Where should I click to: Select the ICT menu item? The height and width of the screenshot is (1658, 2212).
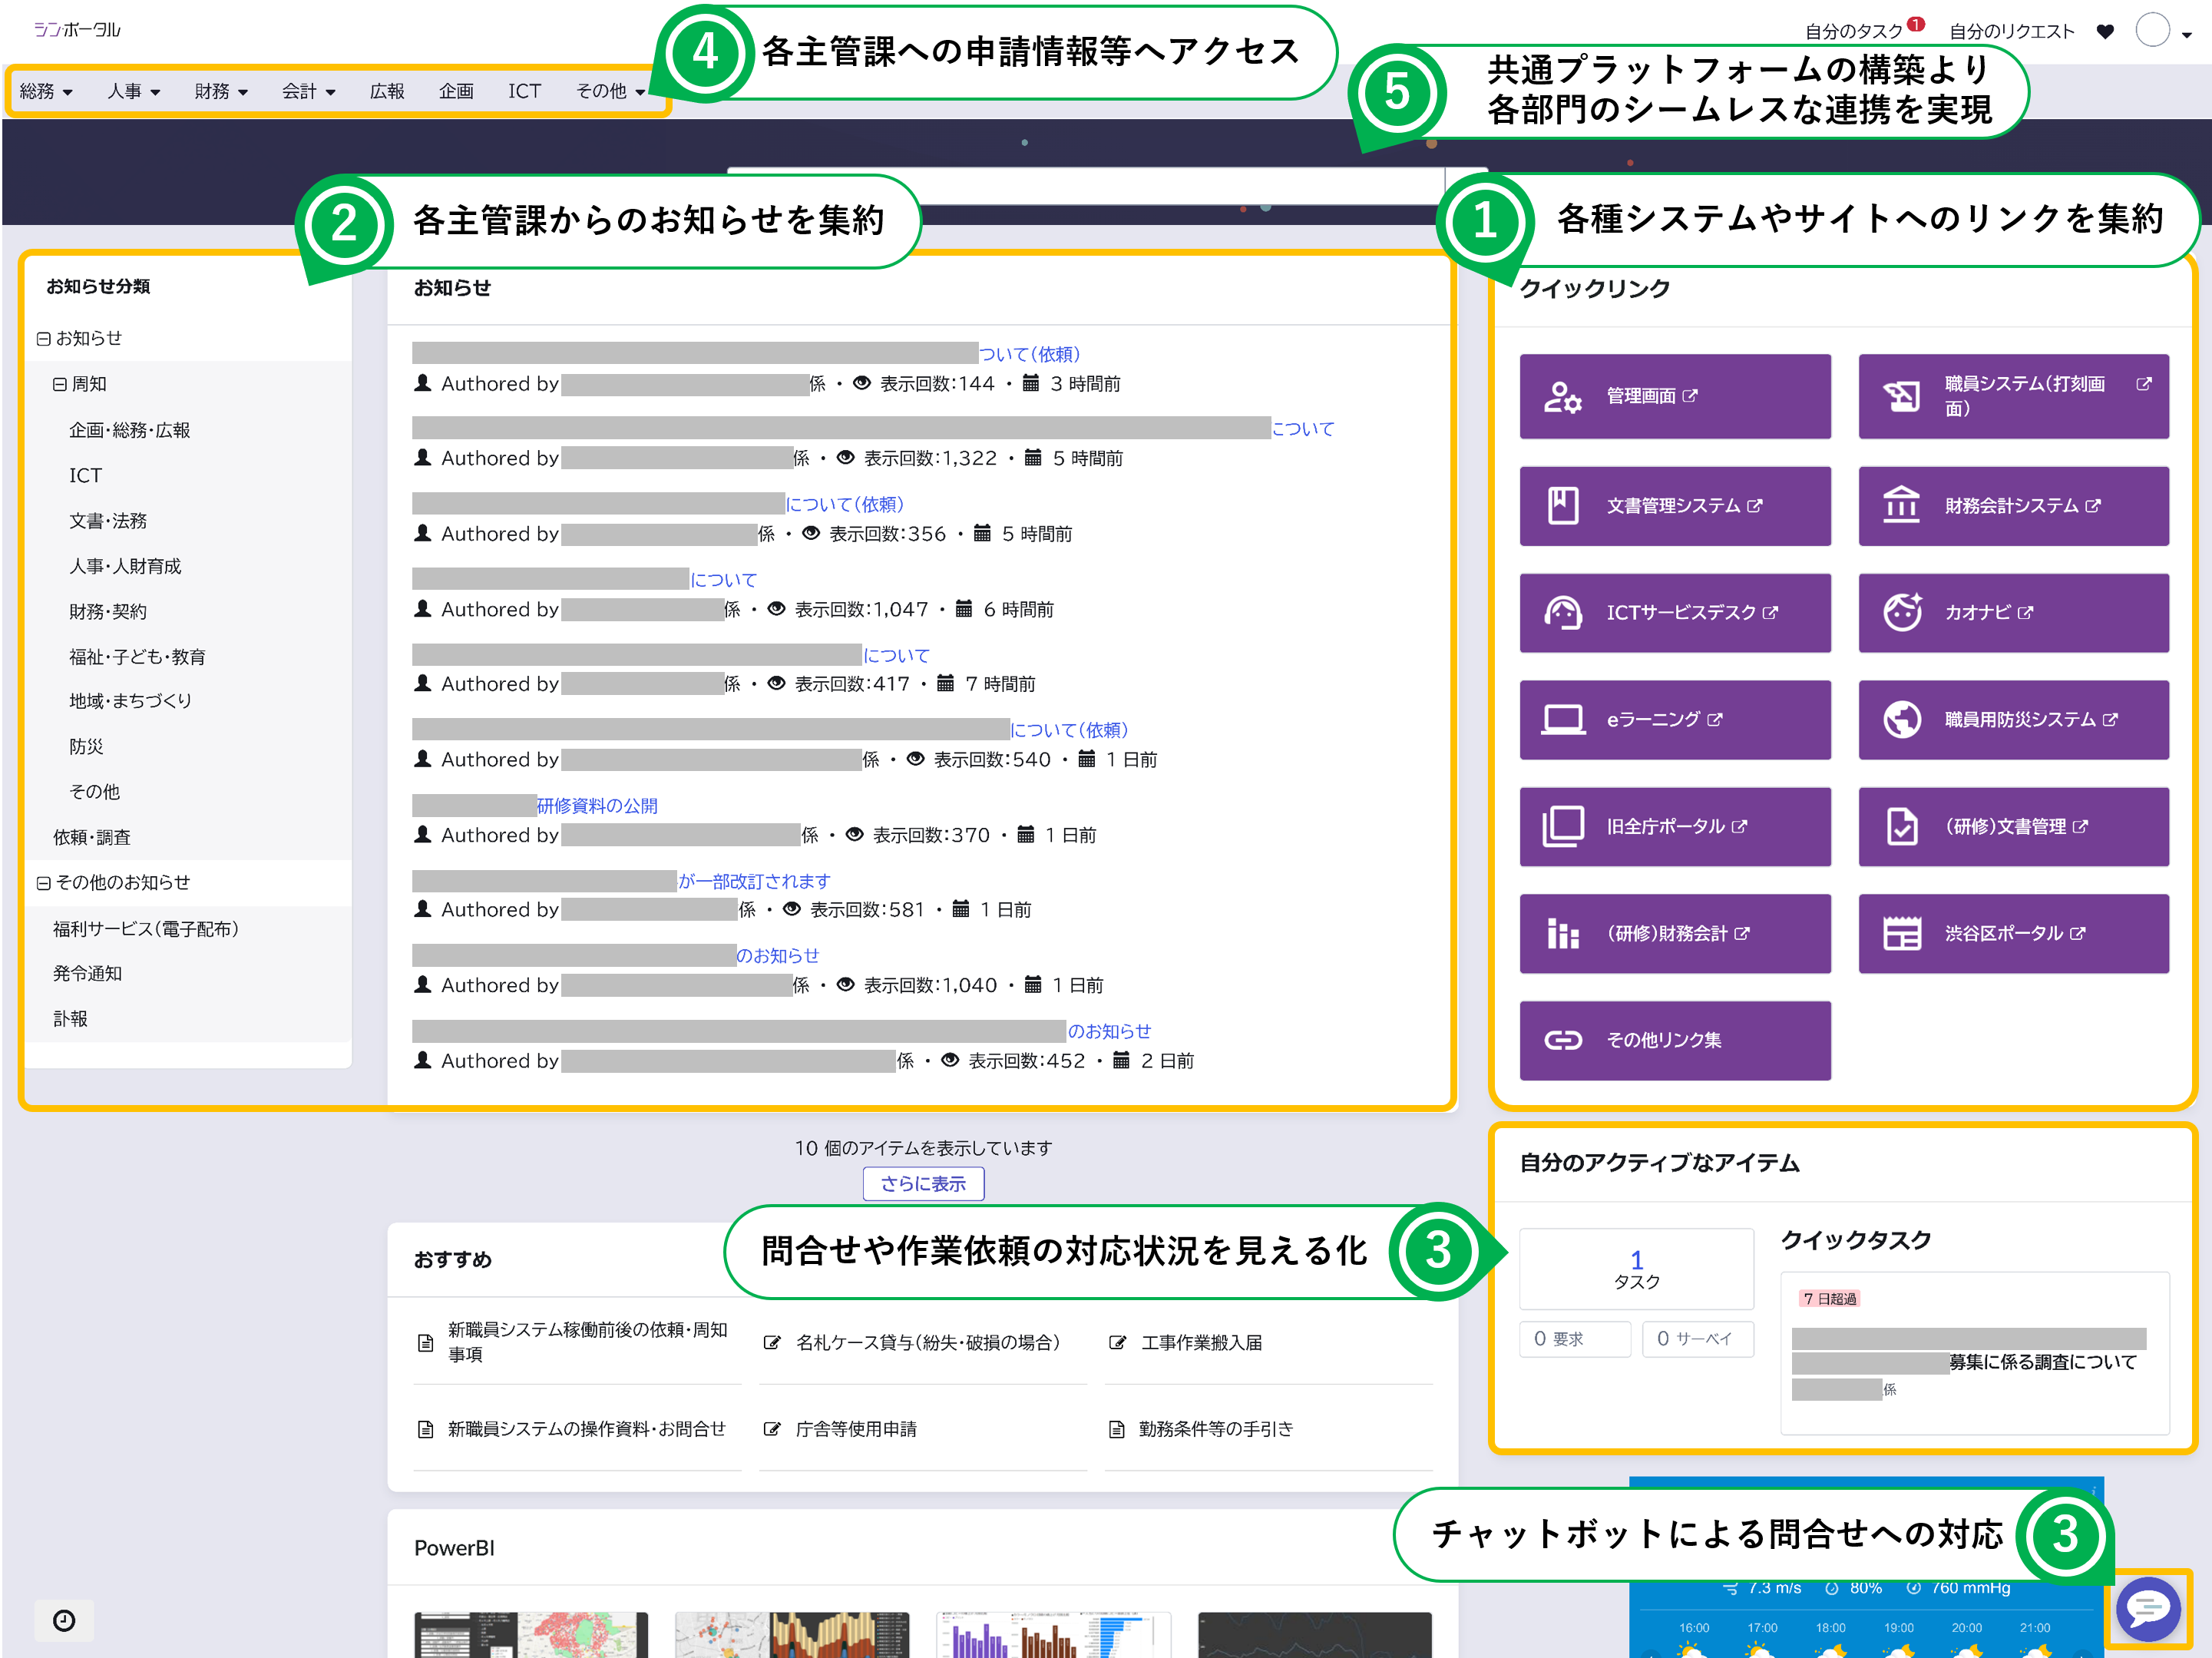click(524, 92)
